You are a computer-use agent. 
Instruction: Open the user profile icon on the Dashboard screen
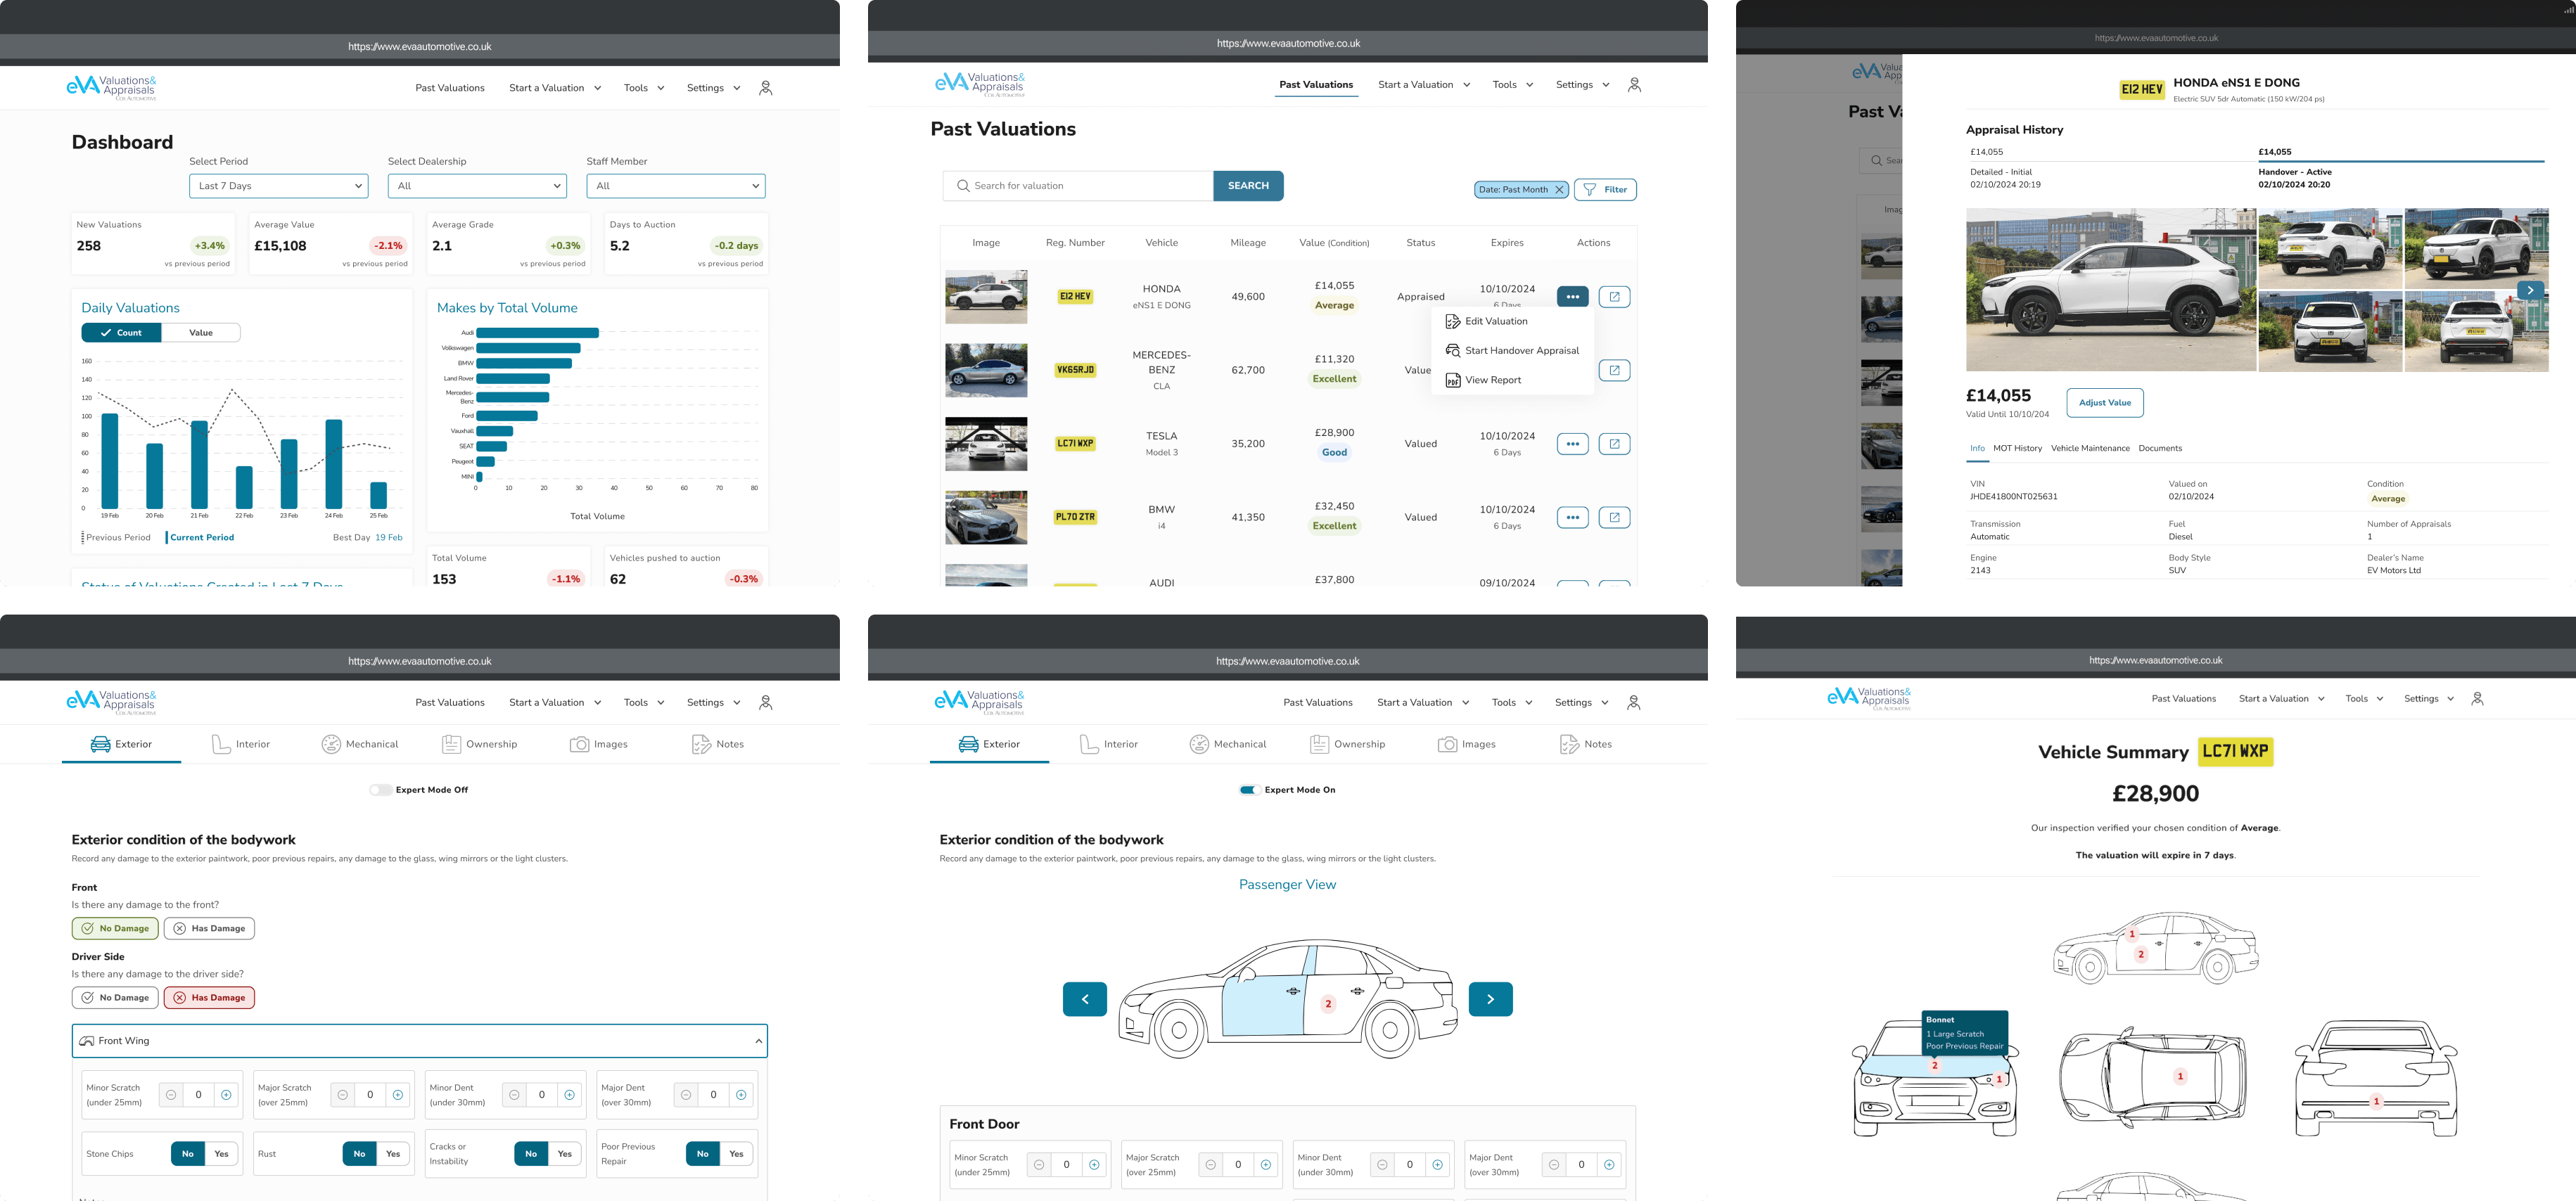765,88
